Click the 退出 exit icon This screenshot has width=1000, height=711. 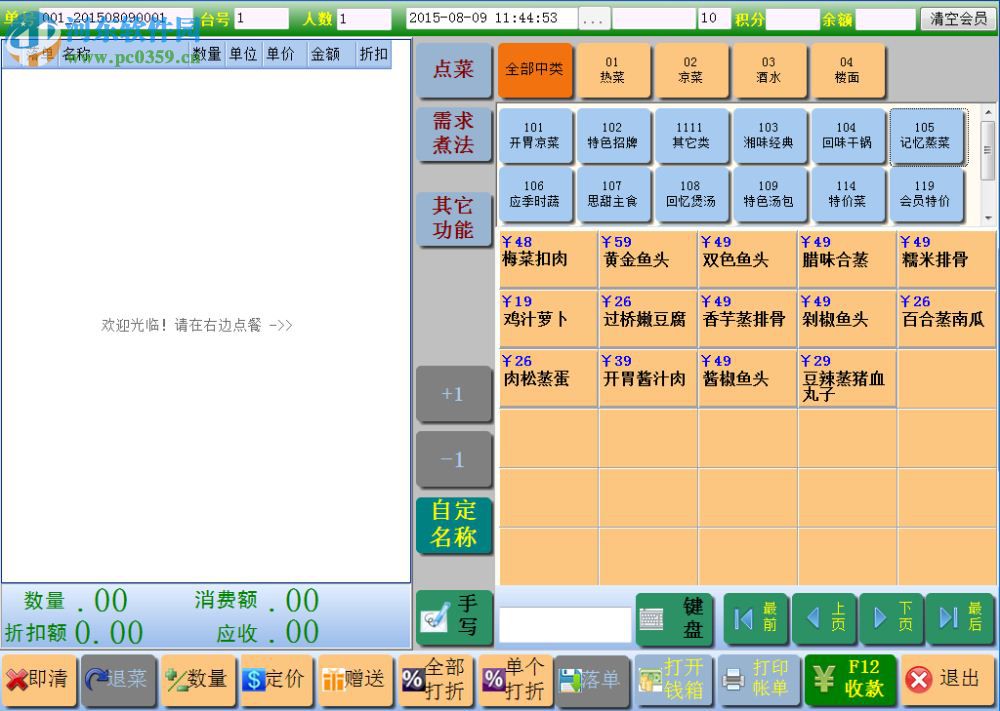coord(944,680)
